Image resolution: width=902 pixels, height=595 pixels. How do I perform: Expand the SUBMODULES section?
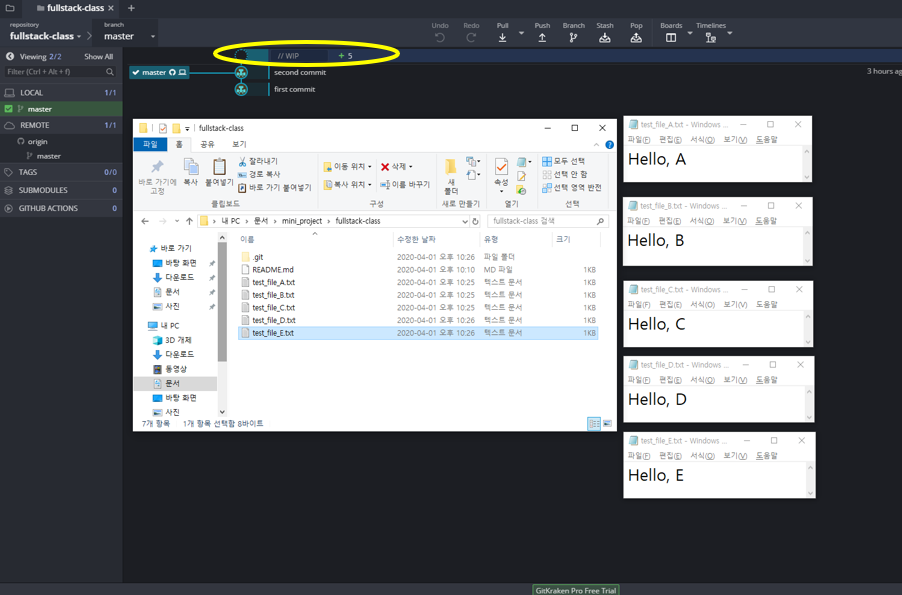point(61,190)
